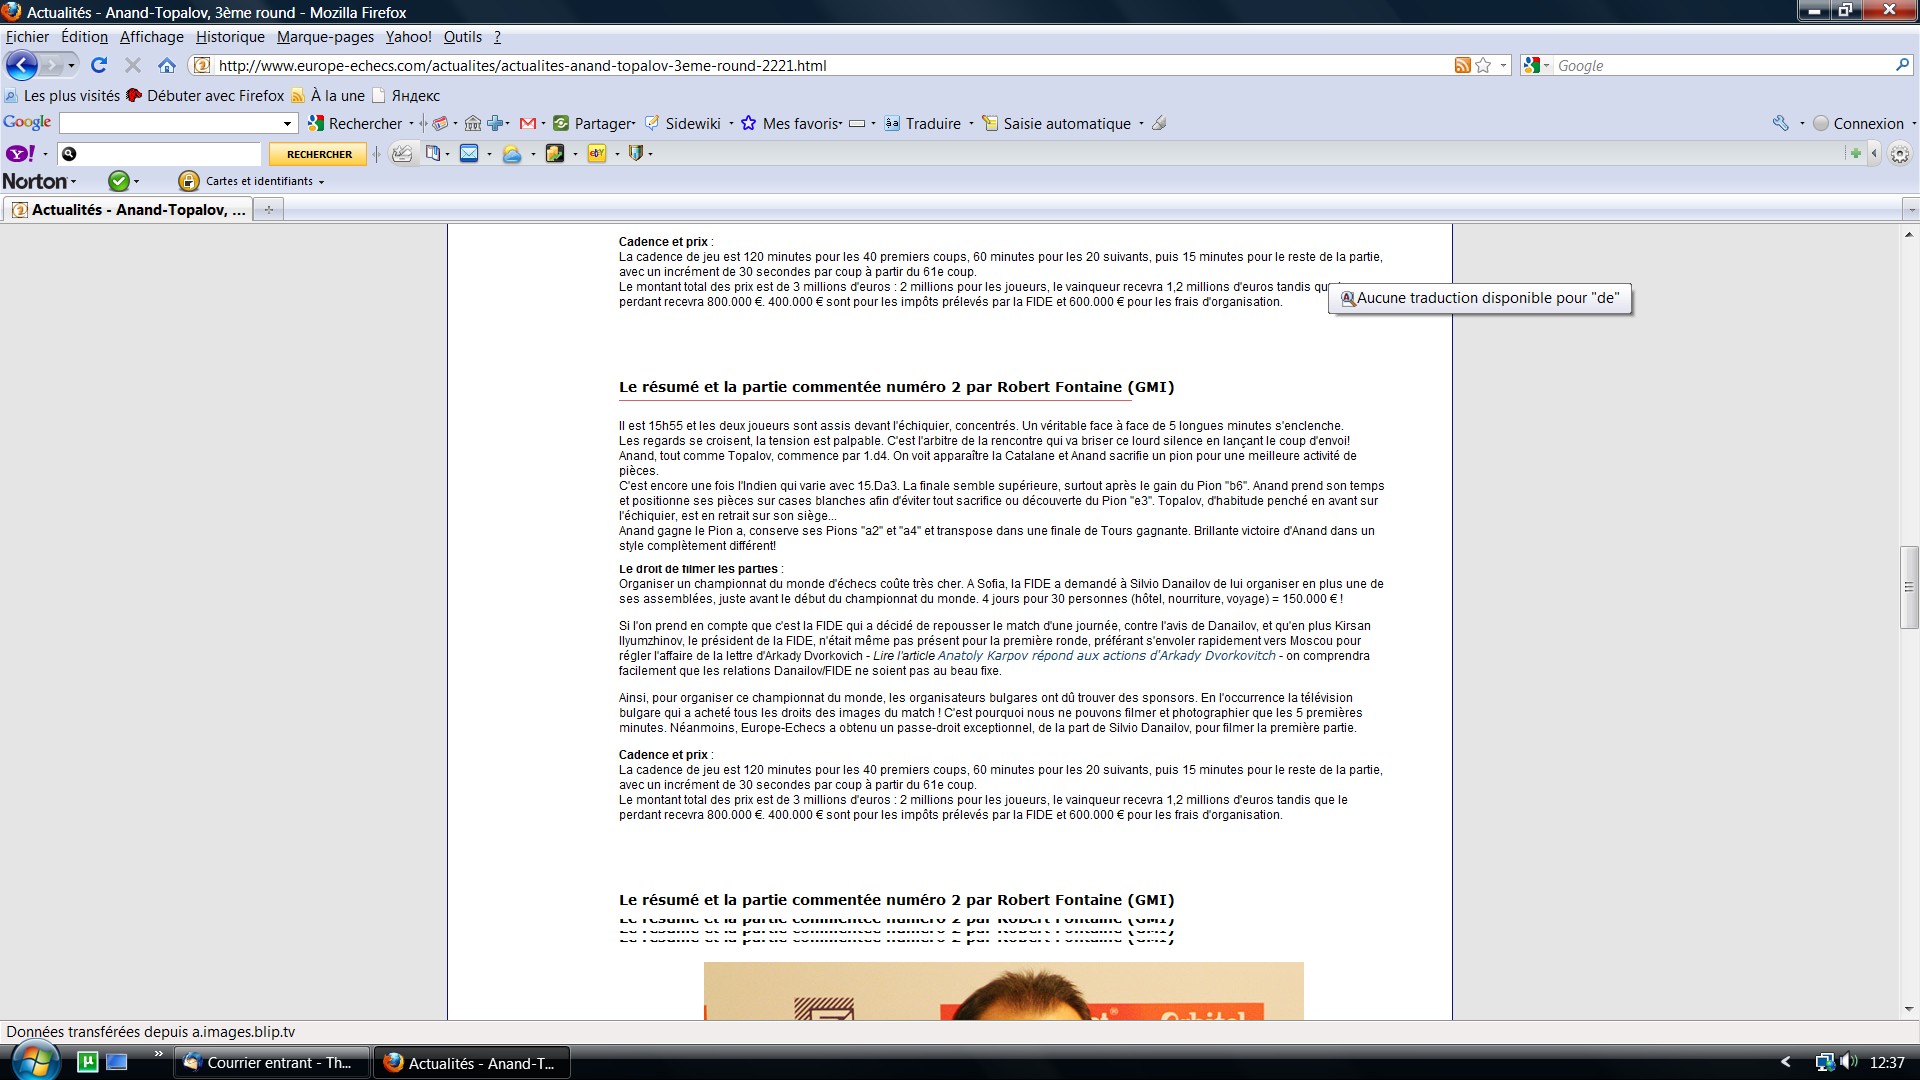Open the Historique menu

pyautogui.click(x=230, y=37)
